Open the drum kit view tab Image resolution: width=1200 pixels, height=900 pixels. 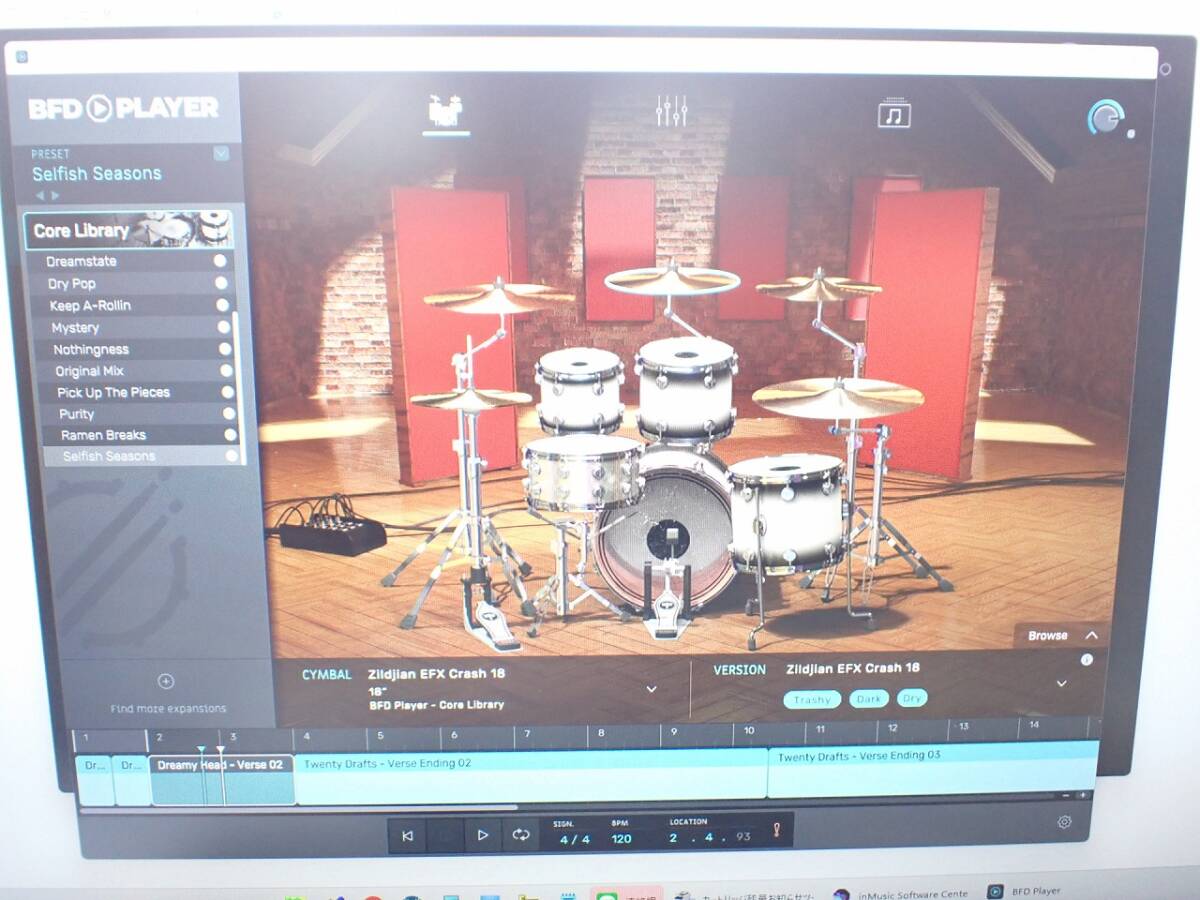click(x=446, y=110)
